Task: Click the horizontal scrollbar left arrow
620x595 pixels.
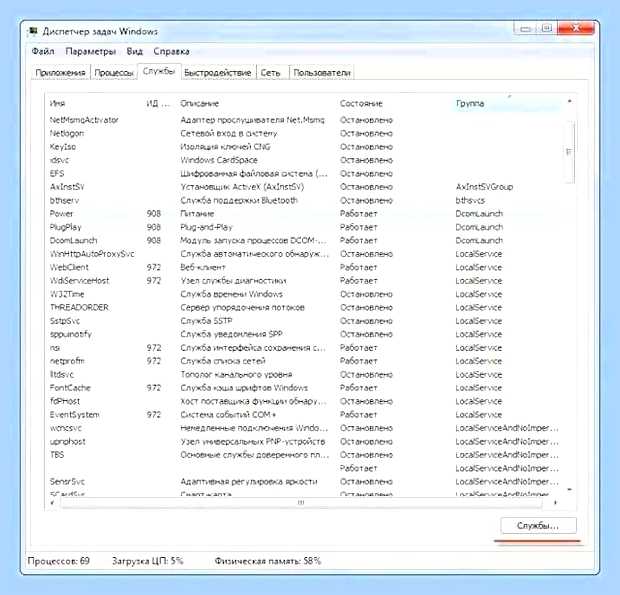Action: click(x=52, y=502)
